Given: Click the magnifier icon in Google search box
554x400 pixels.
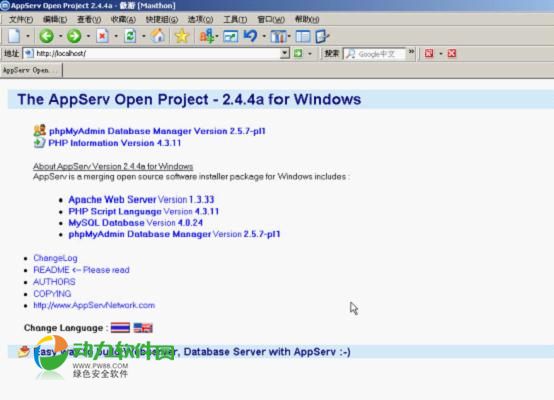Looking at the screenshot, I should point(350,54).
